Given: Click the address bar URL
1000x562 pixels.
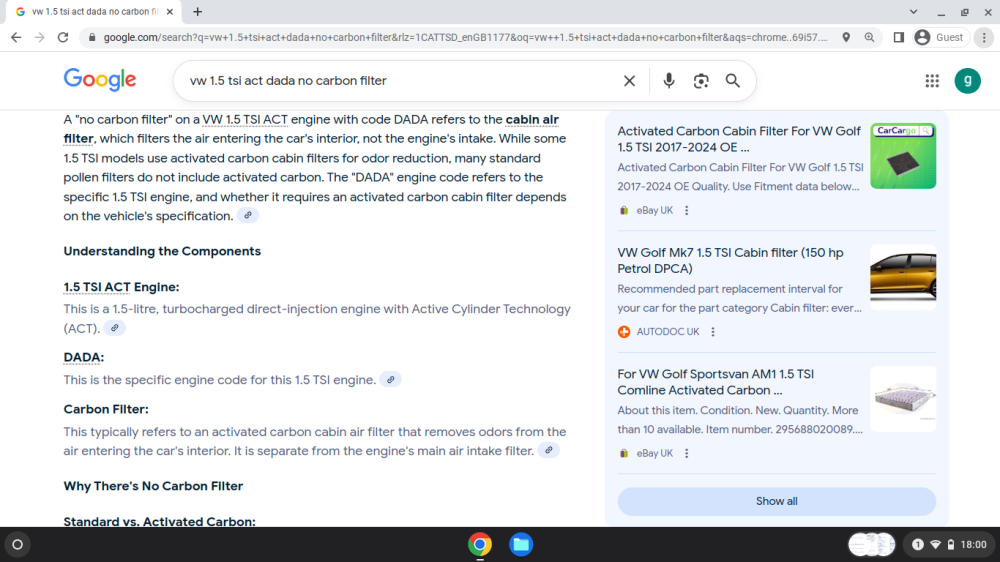Looking at the screenshot, I should (x=465, y=38).
